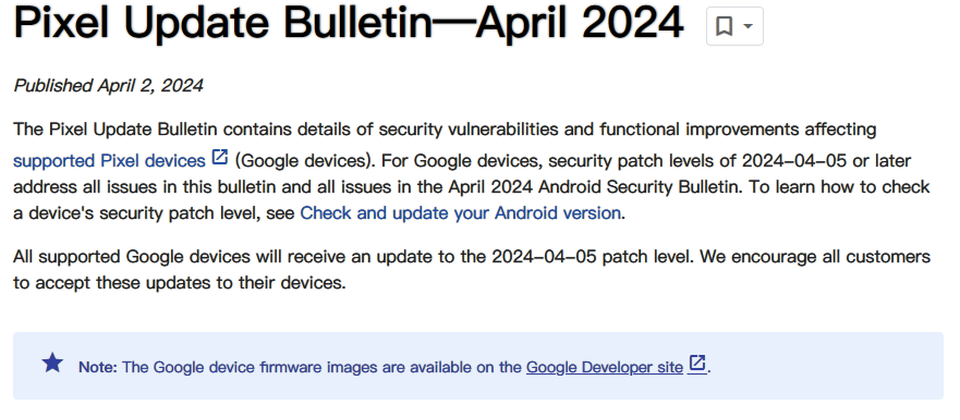960x420 pixels.
Task: Click external-link icon after supported Pixel devices
Action: (x=220, y=157)
